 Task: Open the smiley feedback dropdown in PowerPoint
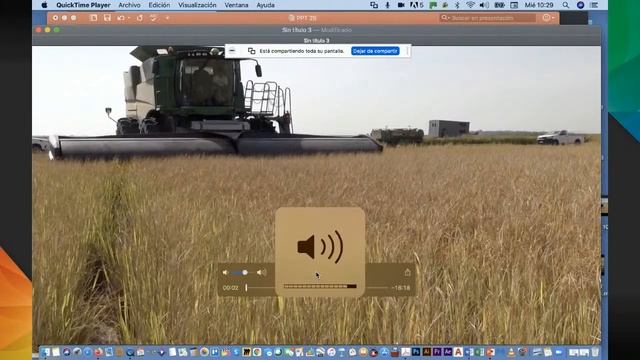(549, 18)
